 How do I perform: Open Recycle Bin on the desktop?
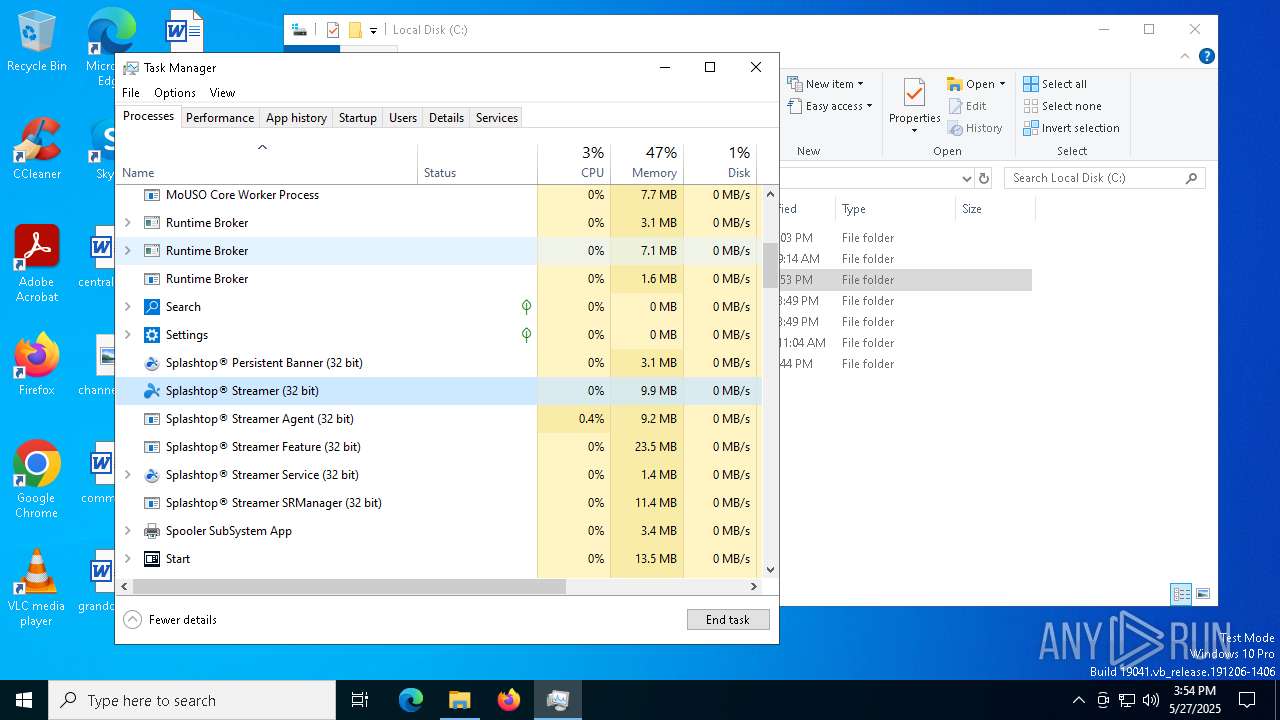[x=37, y=42]
